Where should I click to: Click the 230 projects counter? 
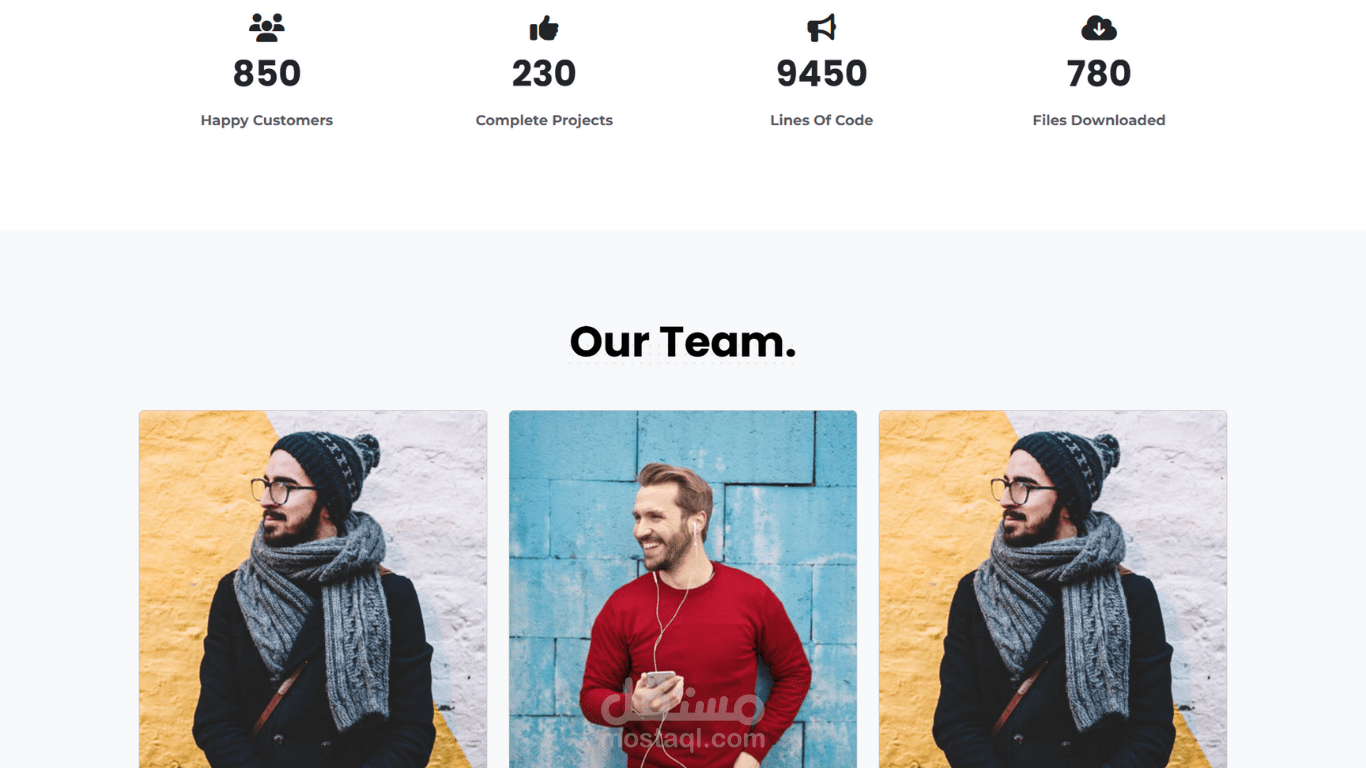(x=544, y=74)
